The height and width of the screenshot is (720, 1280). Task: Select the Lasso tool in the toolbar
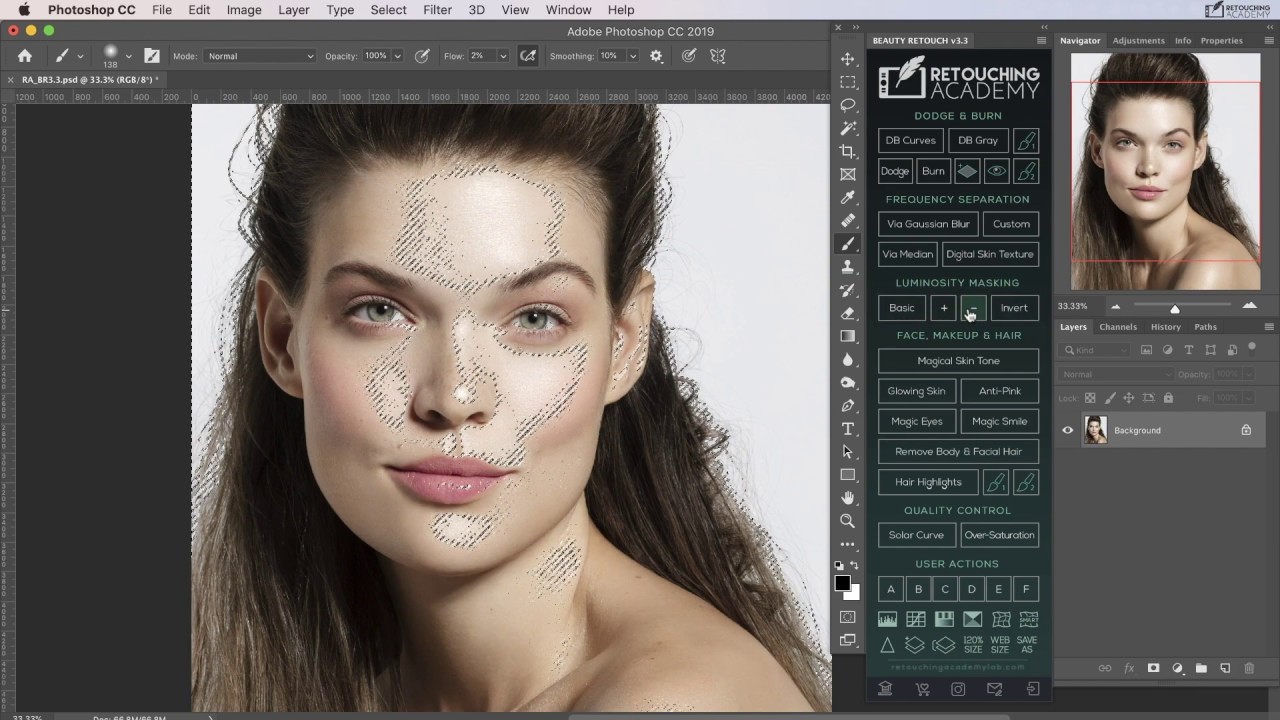[x=848, y=105]
